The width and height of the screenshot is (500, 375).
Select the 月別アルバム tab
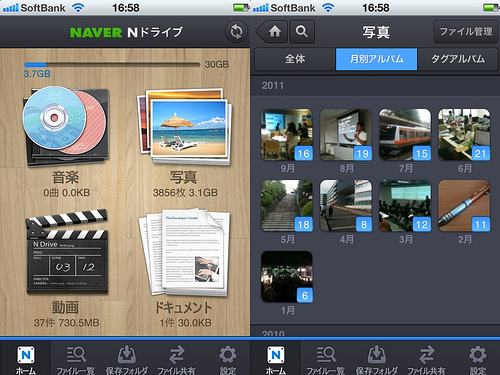[x=376, y=59]
